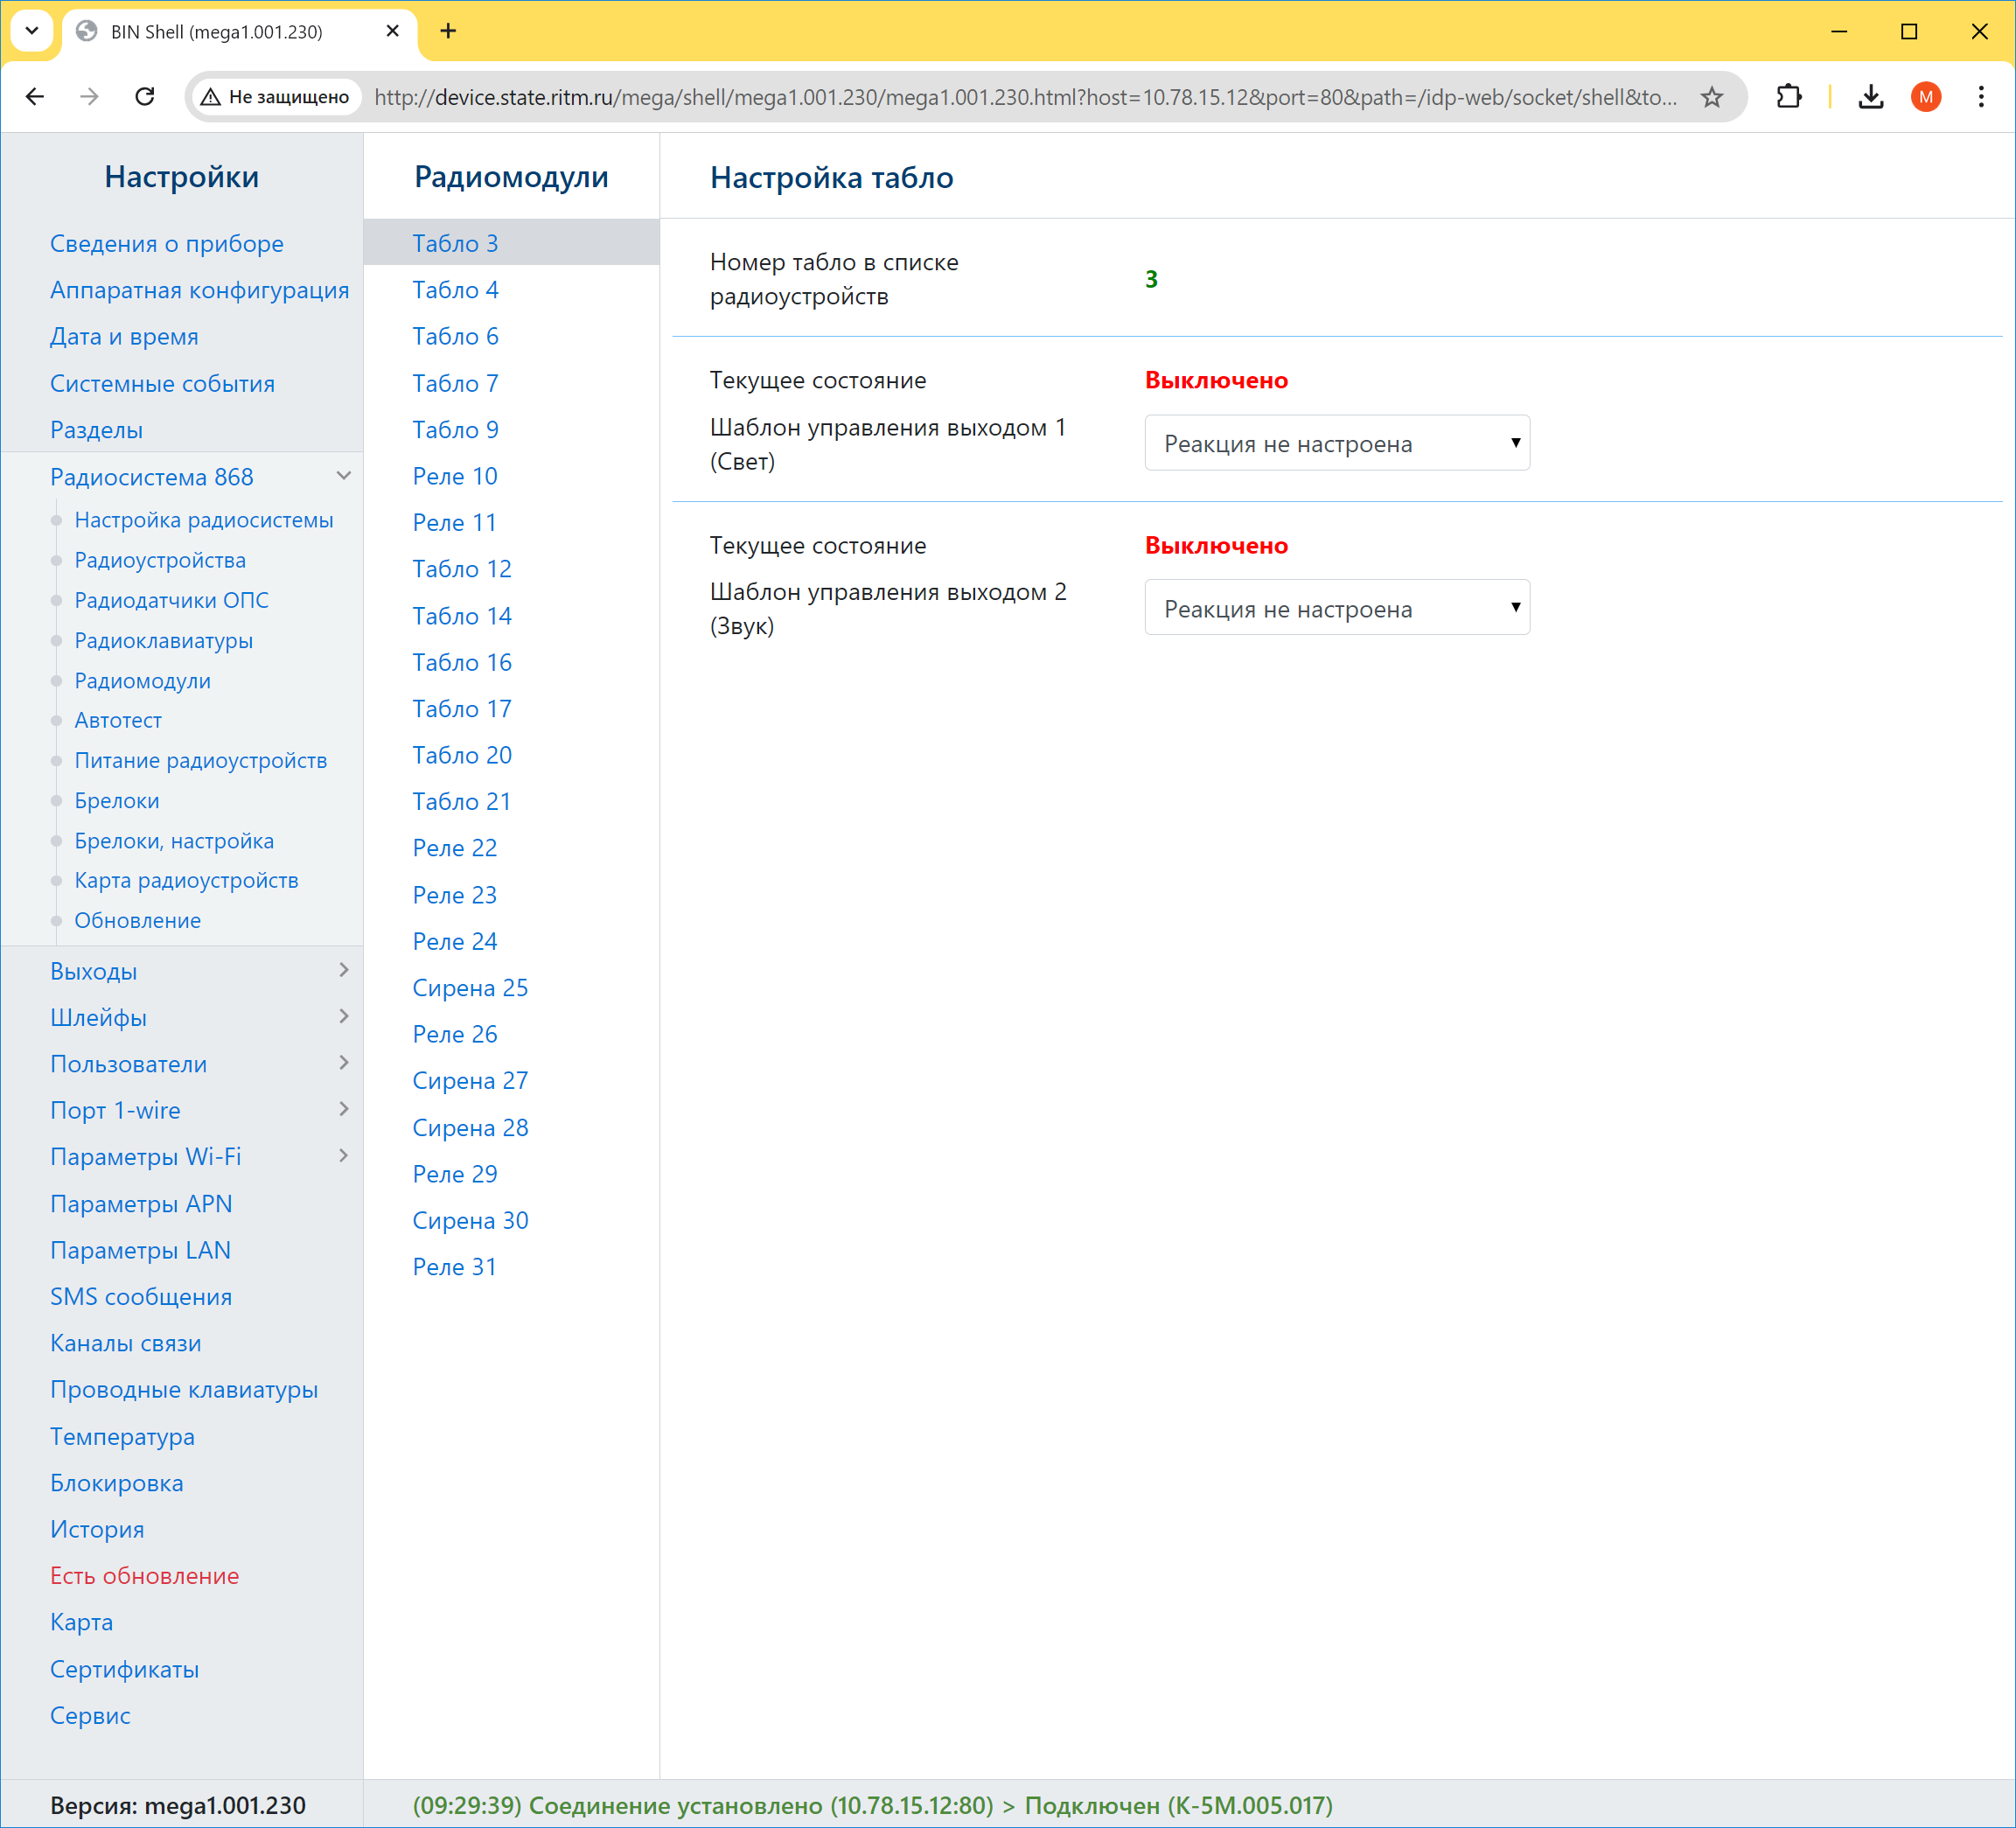Open Аппаратная конфигурация page
2016x1828 pixels.
(200, 290)
